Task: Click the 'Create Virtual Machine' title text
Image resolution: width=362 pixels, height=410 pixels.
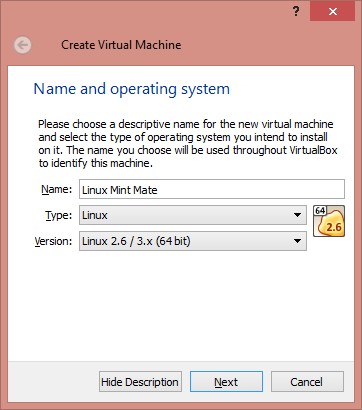Action: click(x=121, y=45)
